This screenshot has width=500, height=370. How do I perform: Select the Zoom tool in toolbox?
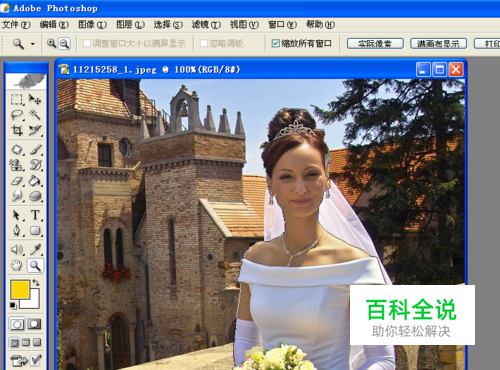(35, 265)
